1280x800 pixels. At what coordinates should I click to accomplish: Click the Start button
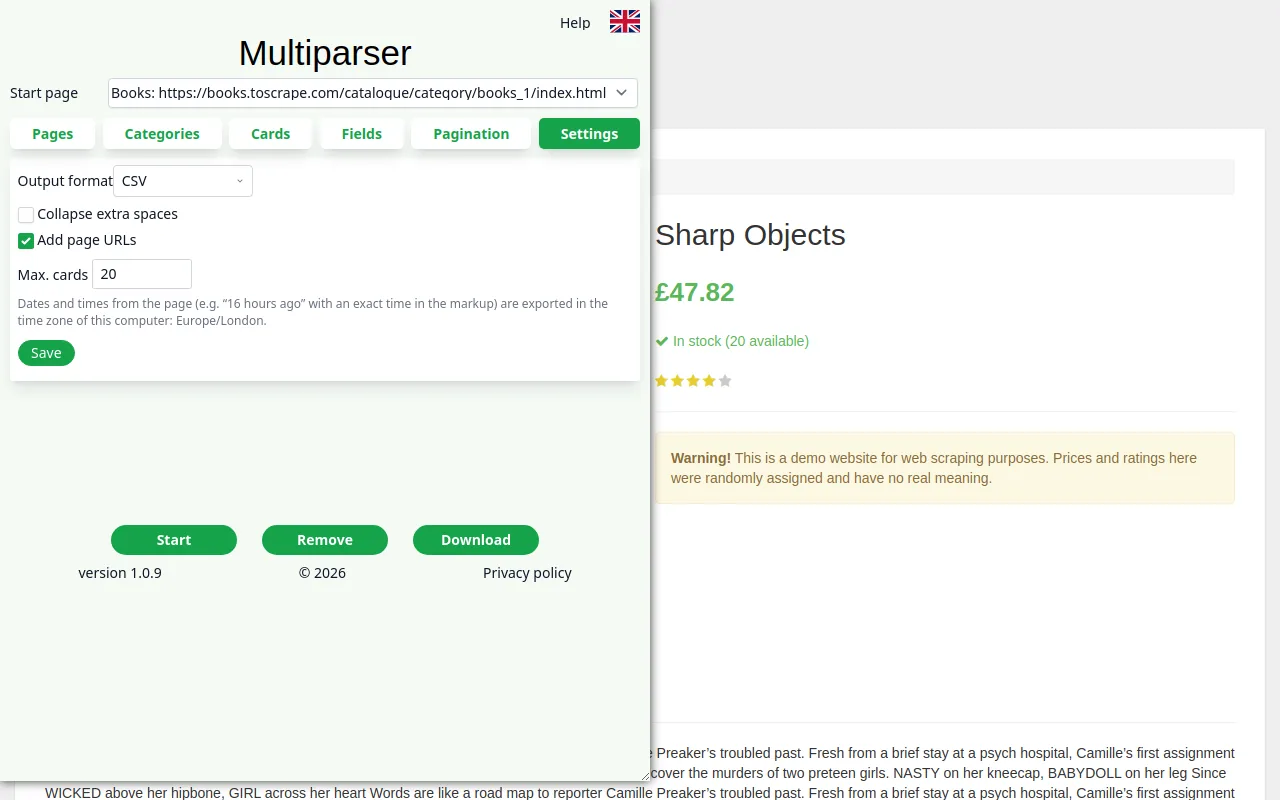(174, 540)
